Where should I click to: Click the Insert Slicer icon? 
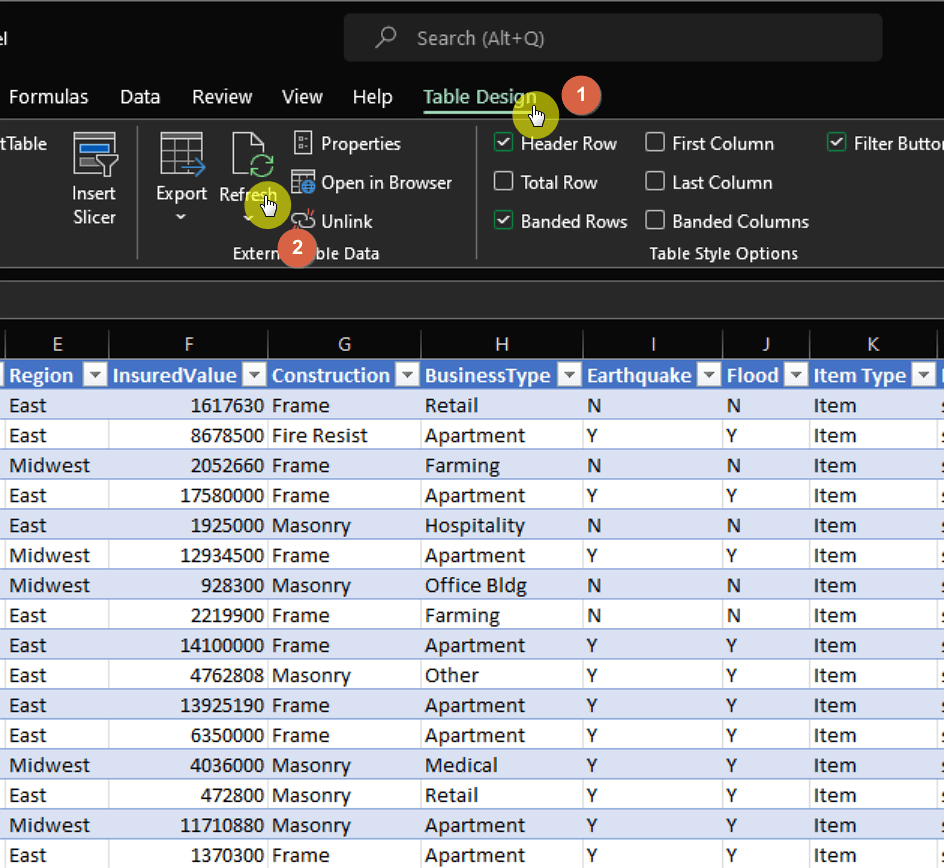[x=95, y=154]
